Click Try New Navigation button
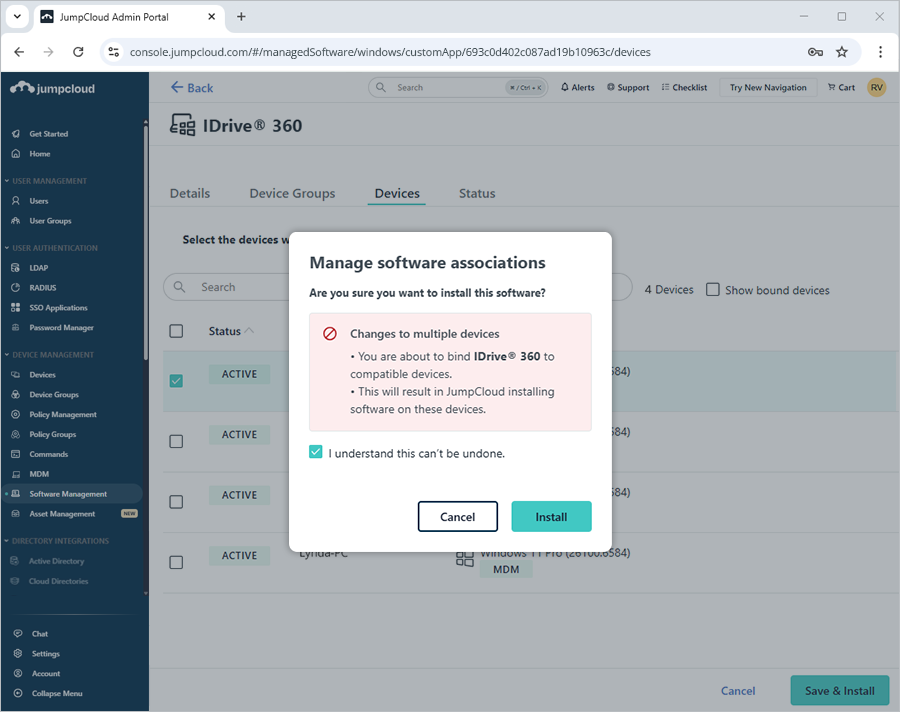This screenshot has width=900, height=712. click(x=768, y=87)
